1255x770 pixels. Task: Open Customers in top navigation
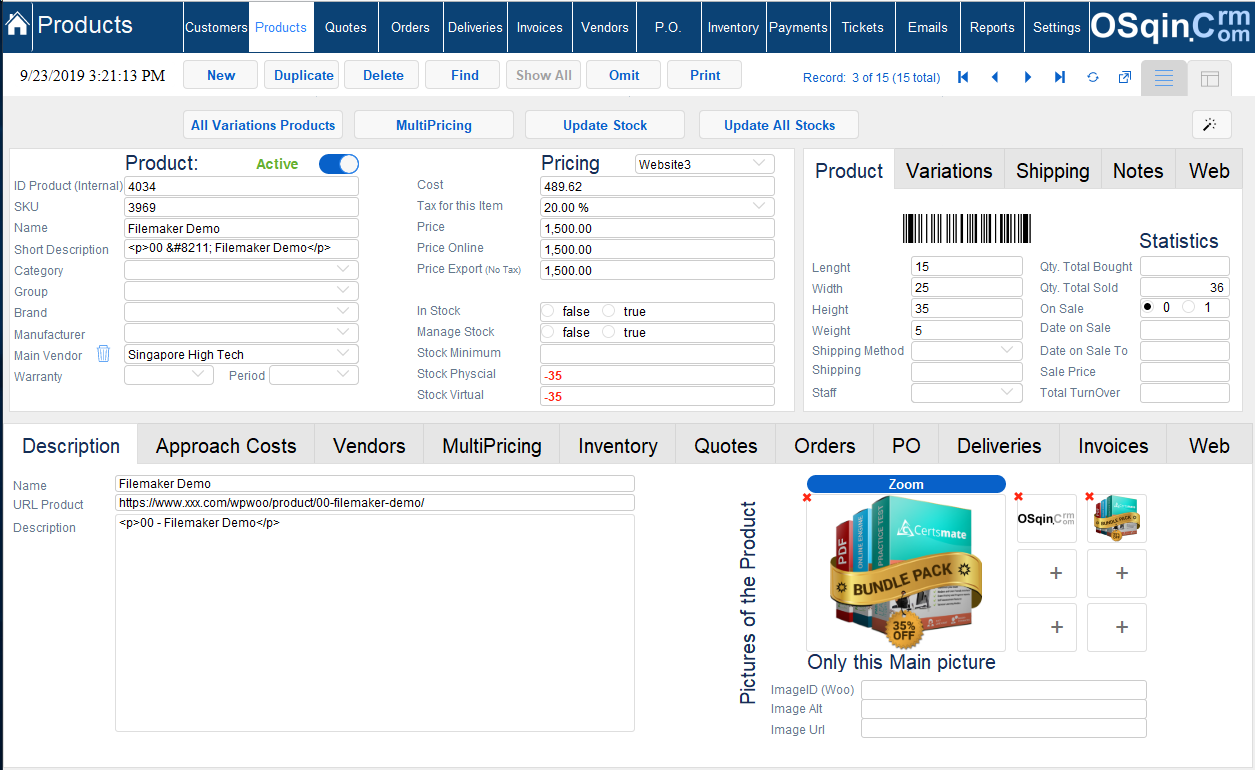point(216,27)
